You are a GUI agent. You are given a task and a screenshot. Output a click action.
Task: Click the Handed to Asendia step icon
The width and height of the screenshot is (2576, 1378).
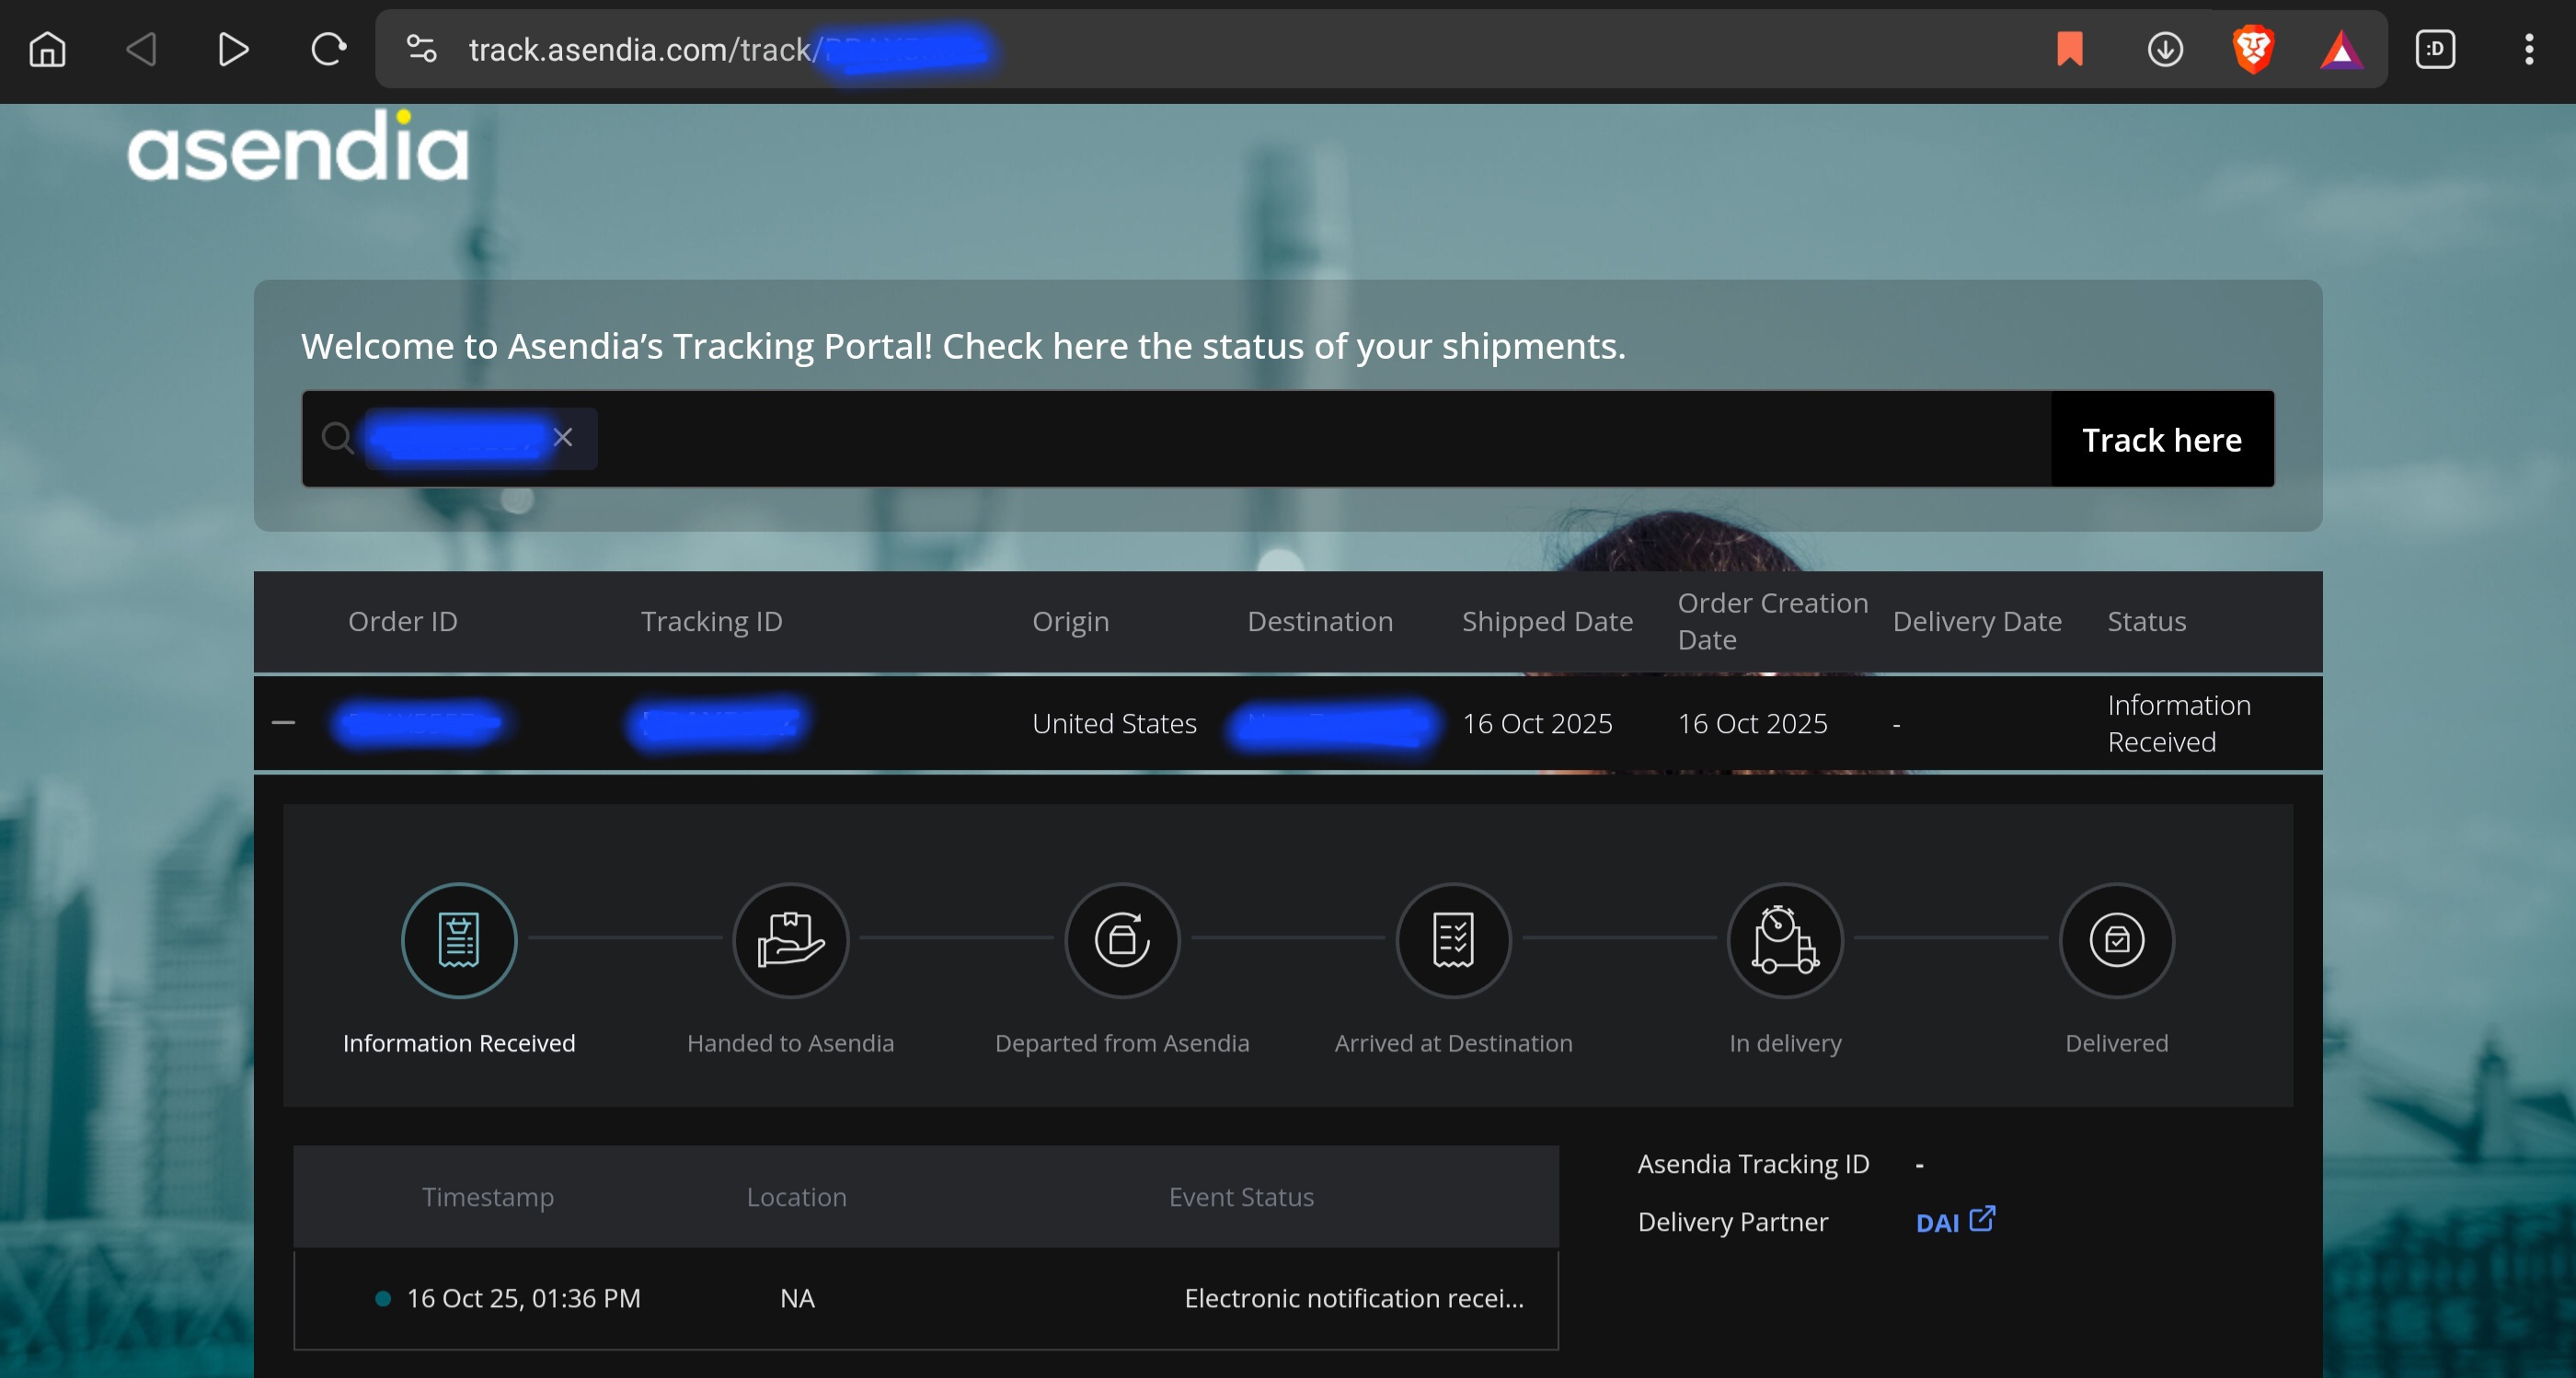click(x=790, y=940)
